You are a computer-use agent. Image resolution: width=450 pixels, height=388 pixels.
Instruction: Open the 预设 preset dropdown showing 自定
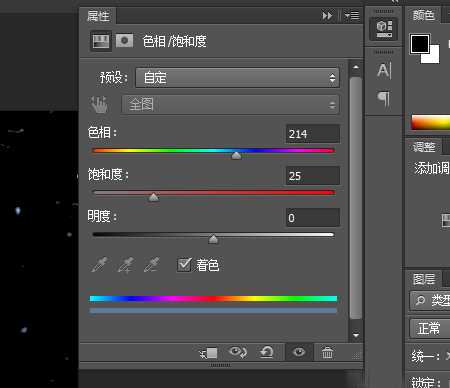pyautogui.click(x=237, y=78)
